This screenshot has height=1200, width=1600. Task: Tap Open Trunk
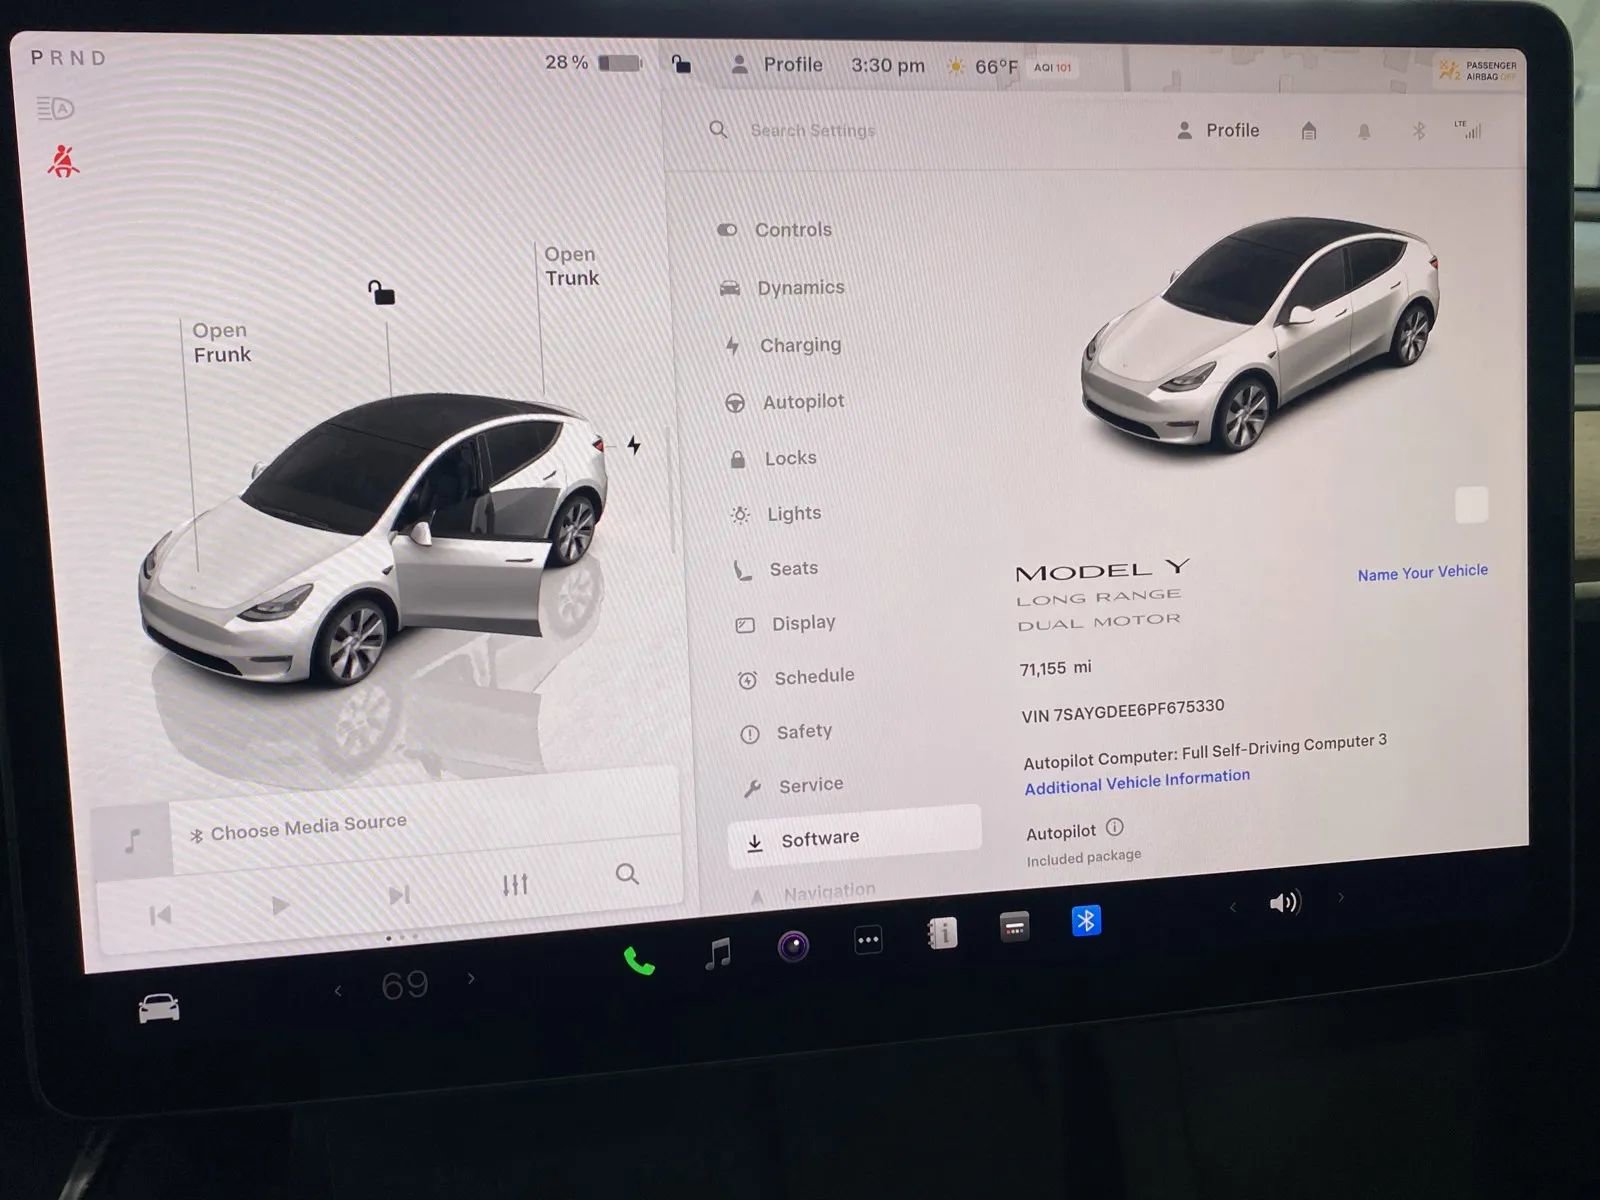[x=571, y=266]
